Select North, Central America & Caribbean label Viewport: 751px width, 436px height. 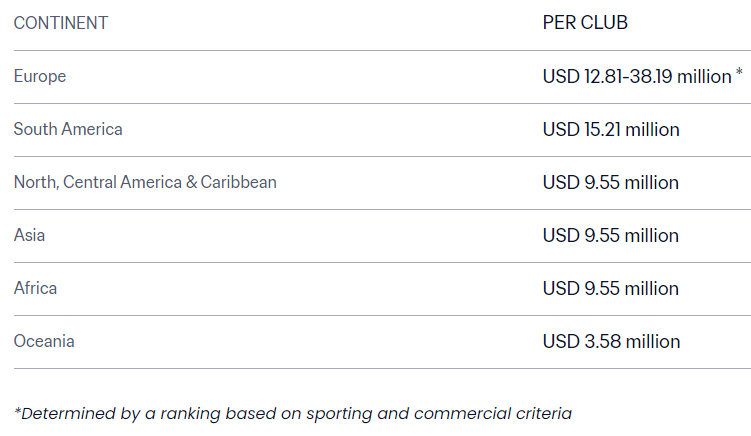click(x=145, y=183)
